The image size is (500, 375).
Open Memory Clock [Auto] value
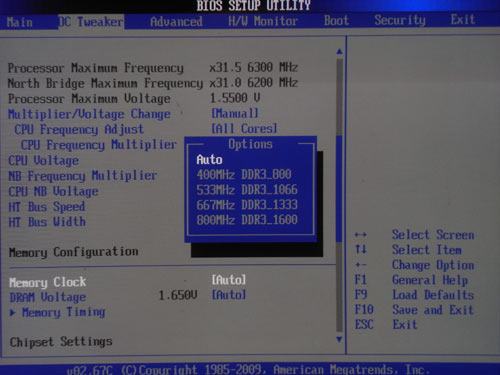pyautogui.click(x=229, y=280)
